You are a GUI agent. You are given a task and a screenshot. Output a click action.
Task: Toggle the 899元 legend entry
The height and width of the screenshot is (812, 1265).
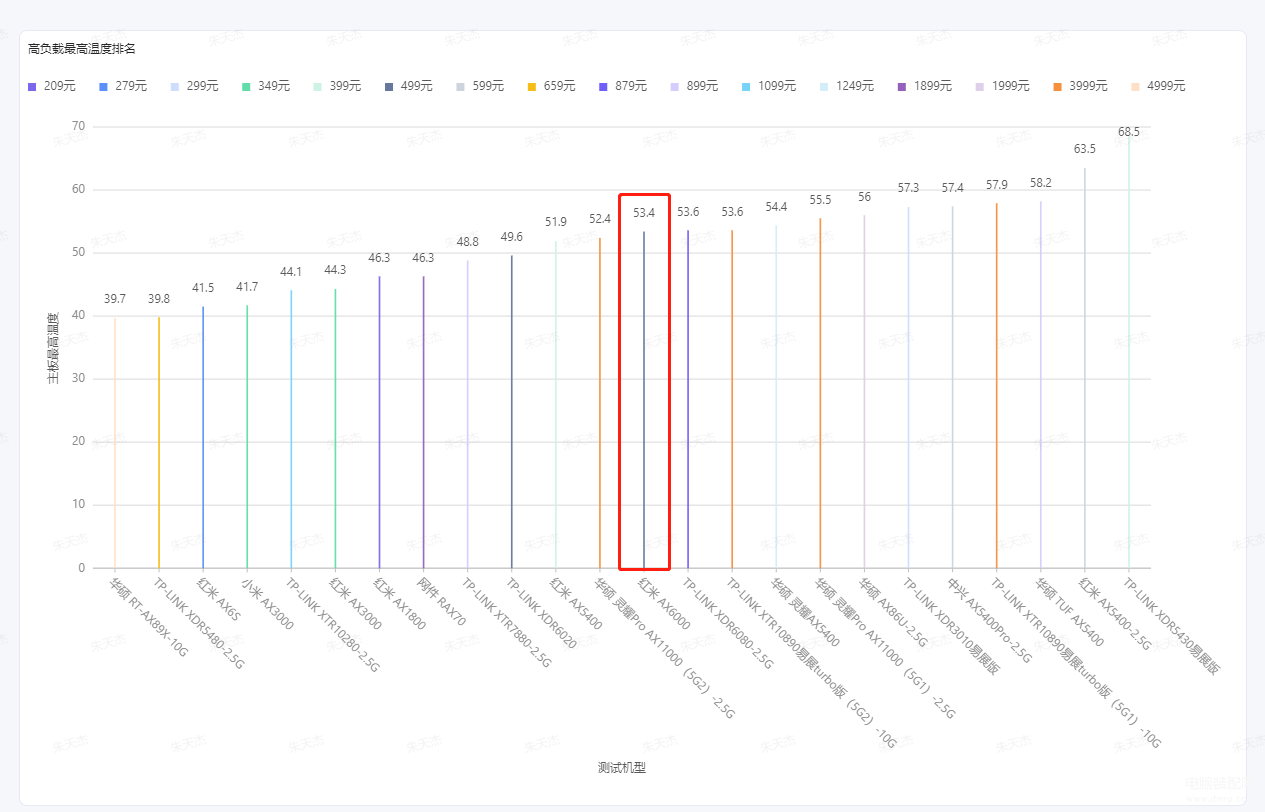(694, 86)
